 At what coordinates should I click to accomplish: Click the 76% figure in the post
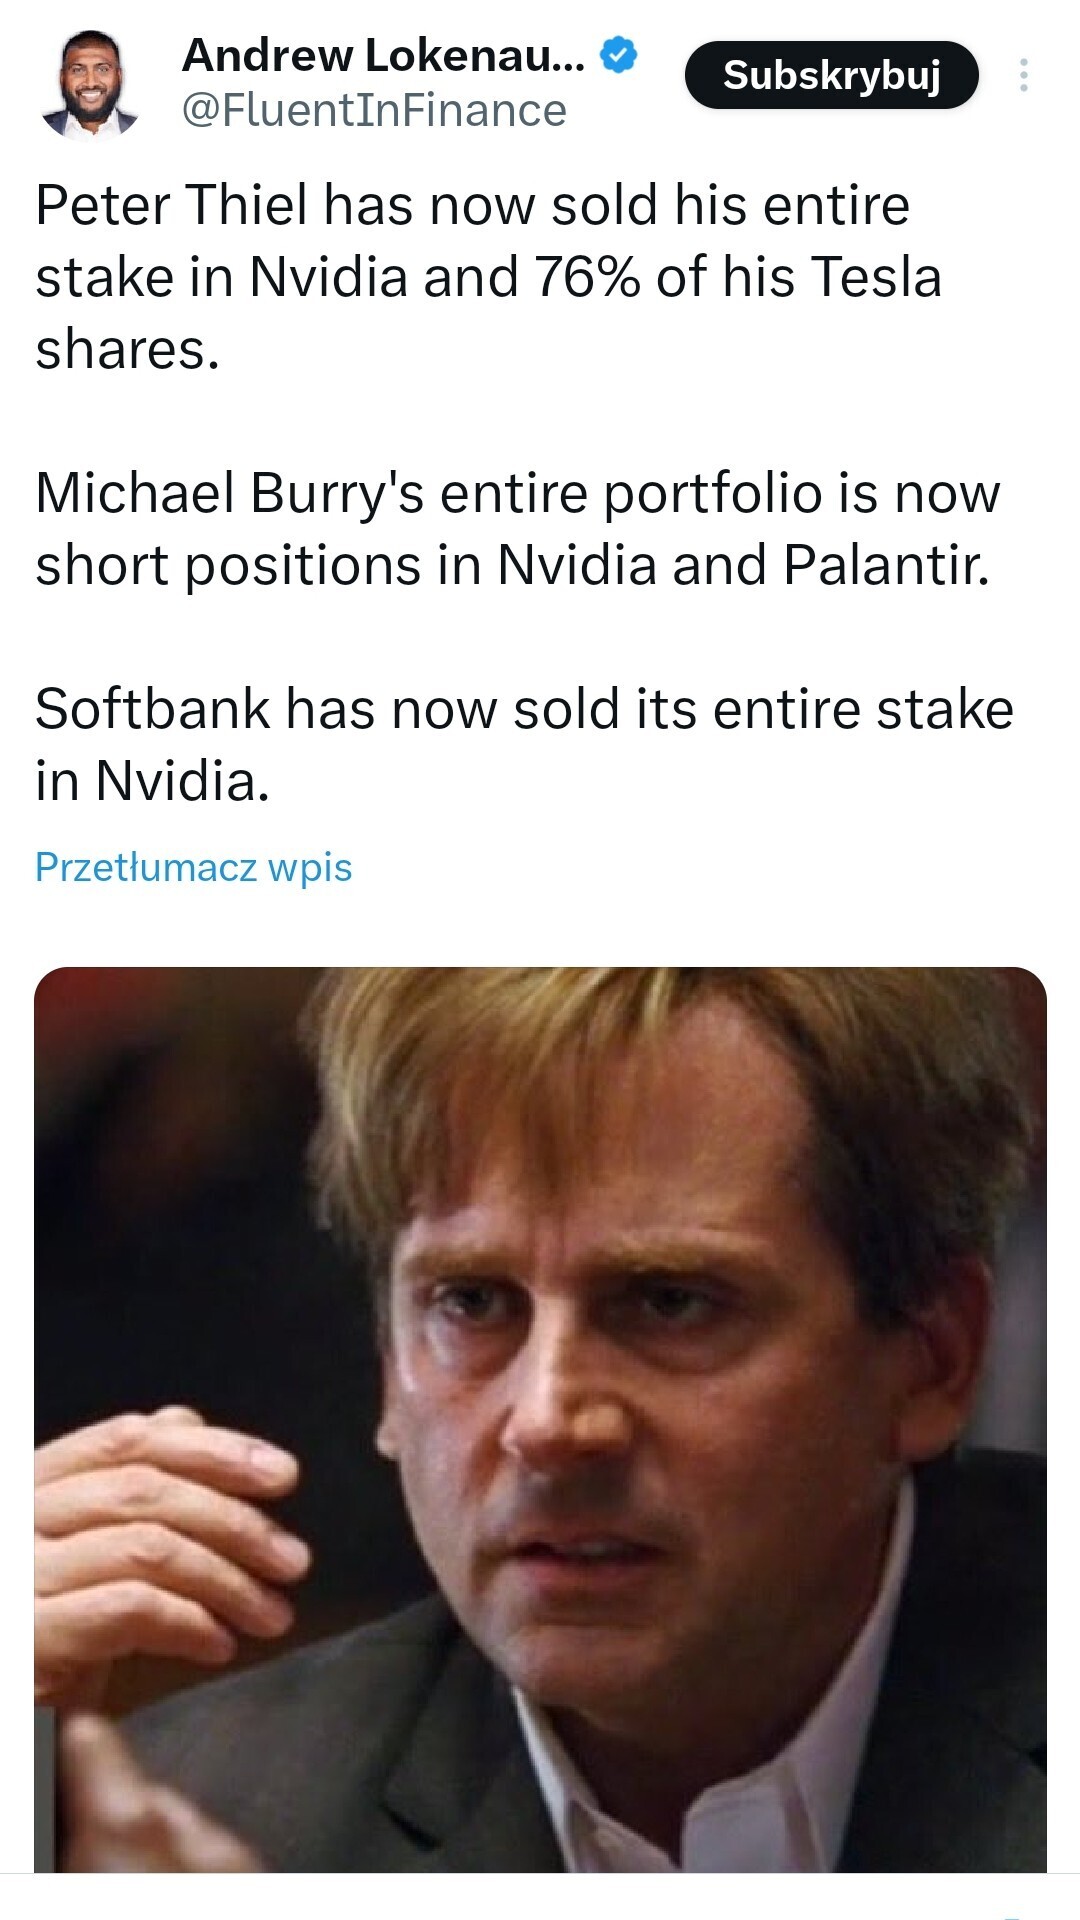pos(586,277)
